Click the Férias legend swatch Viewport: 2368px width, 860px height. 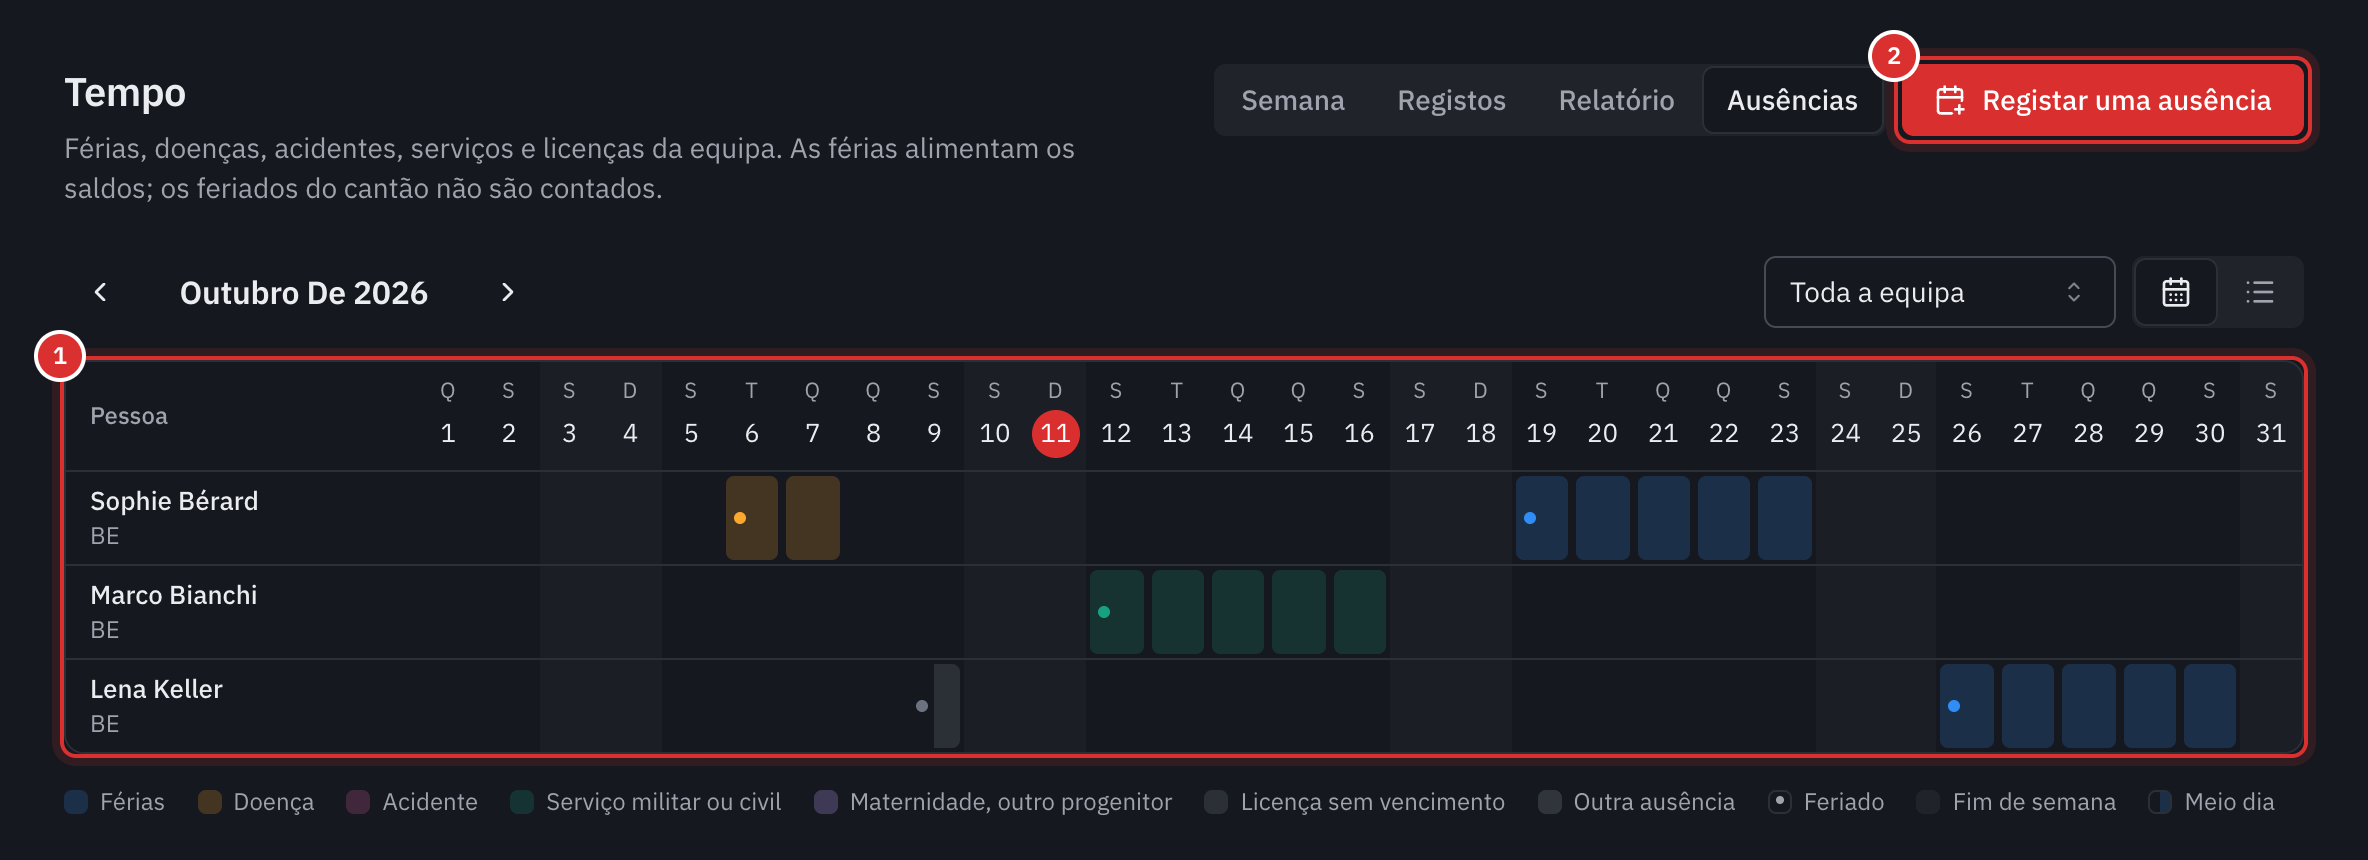(x=76, y=802)
